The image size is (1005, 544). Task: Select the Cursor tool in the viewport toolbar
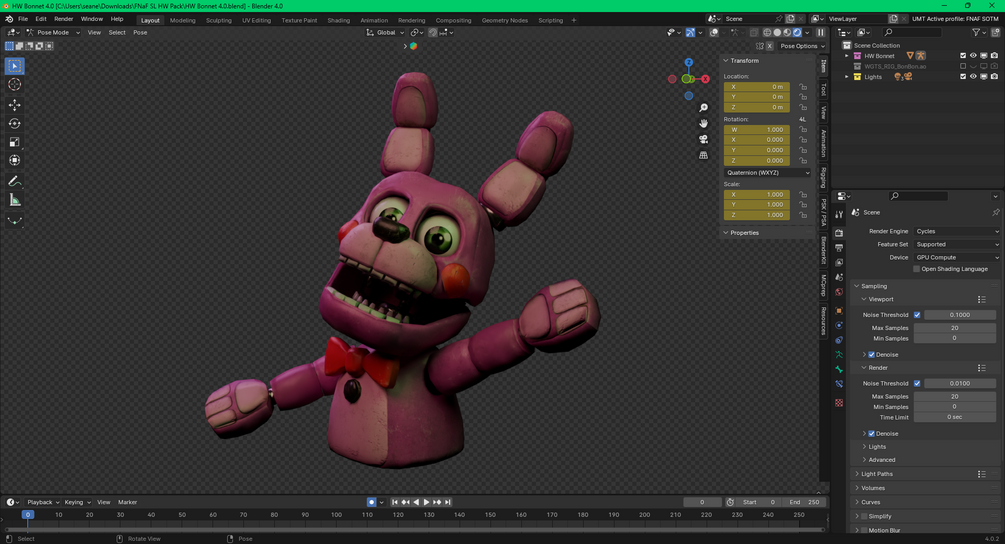tap(14, 85)
